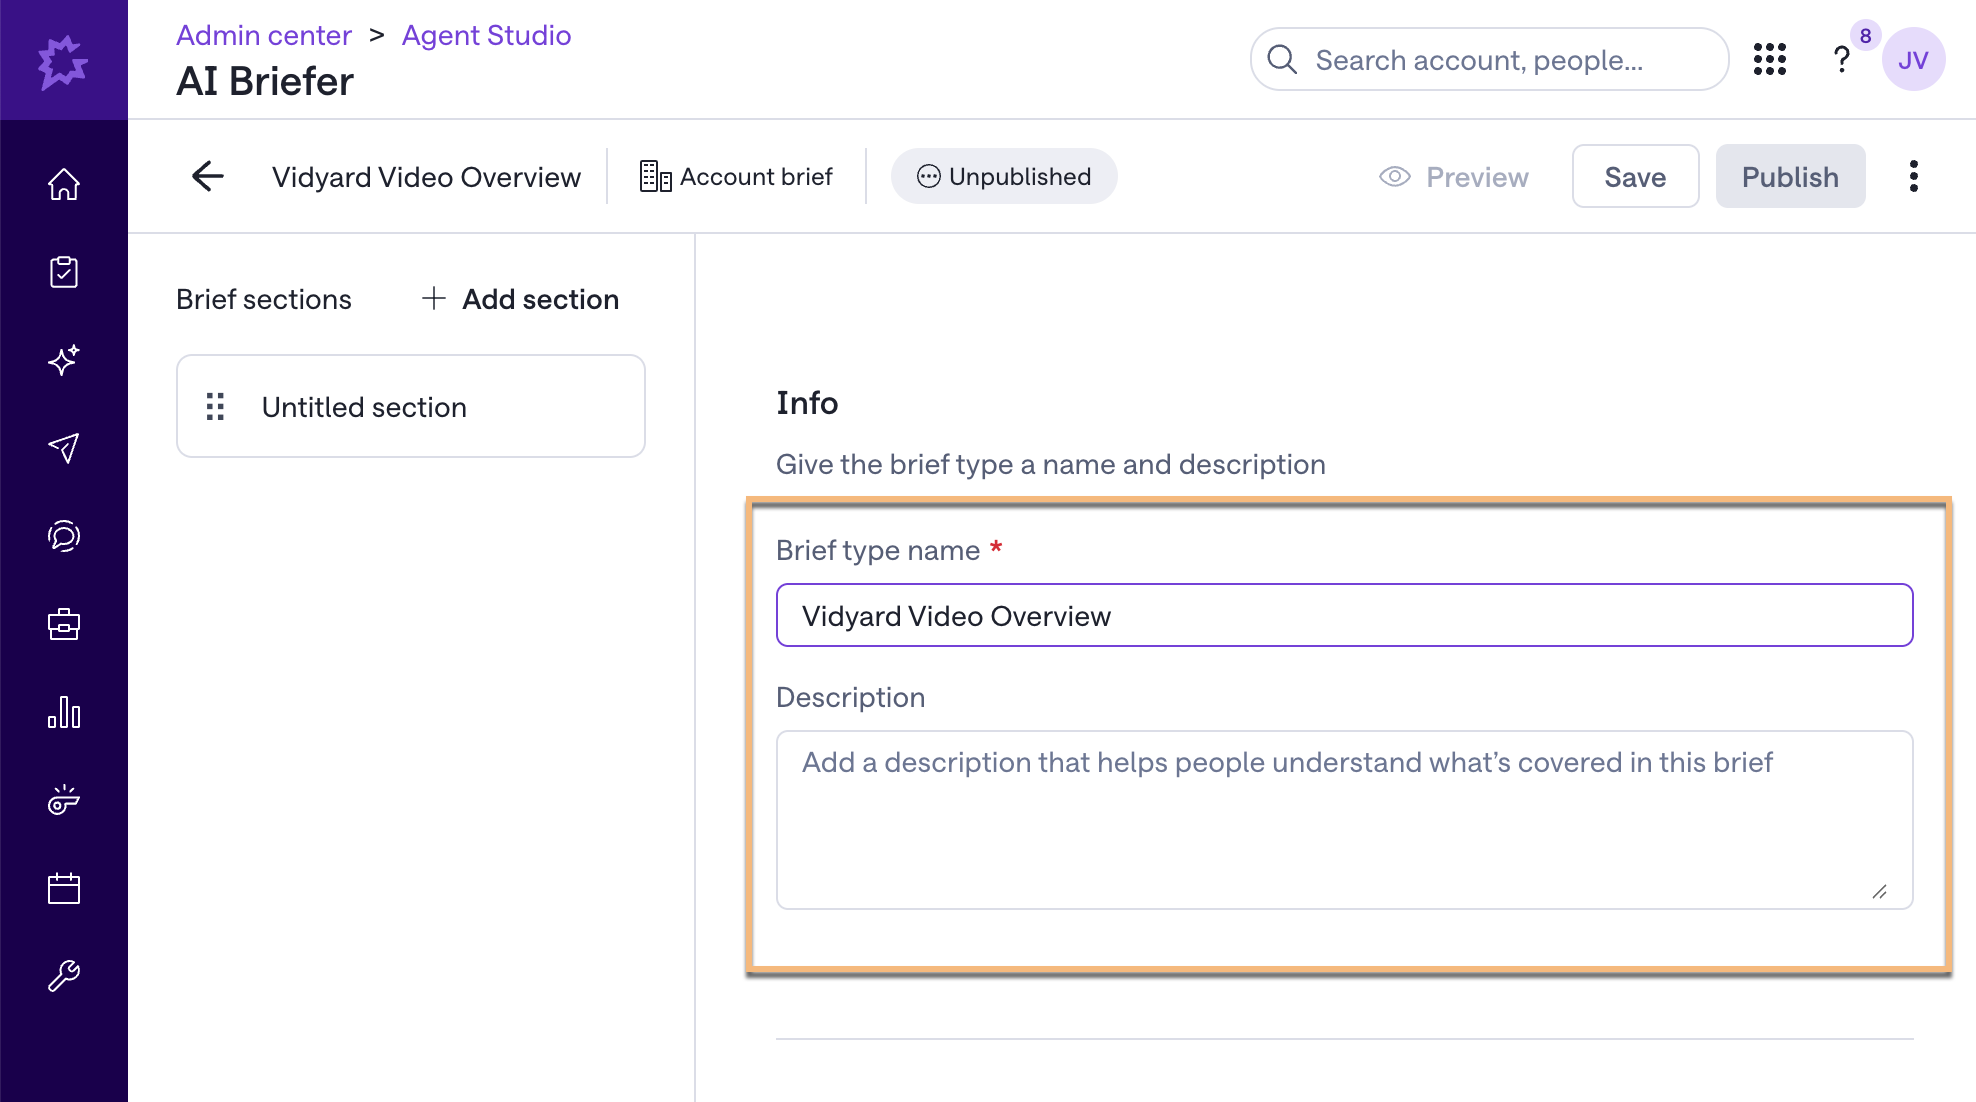Click the Unpublished status badge
The image size is (1976, 1102).
(1004, 176)
